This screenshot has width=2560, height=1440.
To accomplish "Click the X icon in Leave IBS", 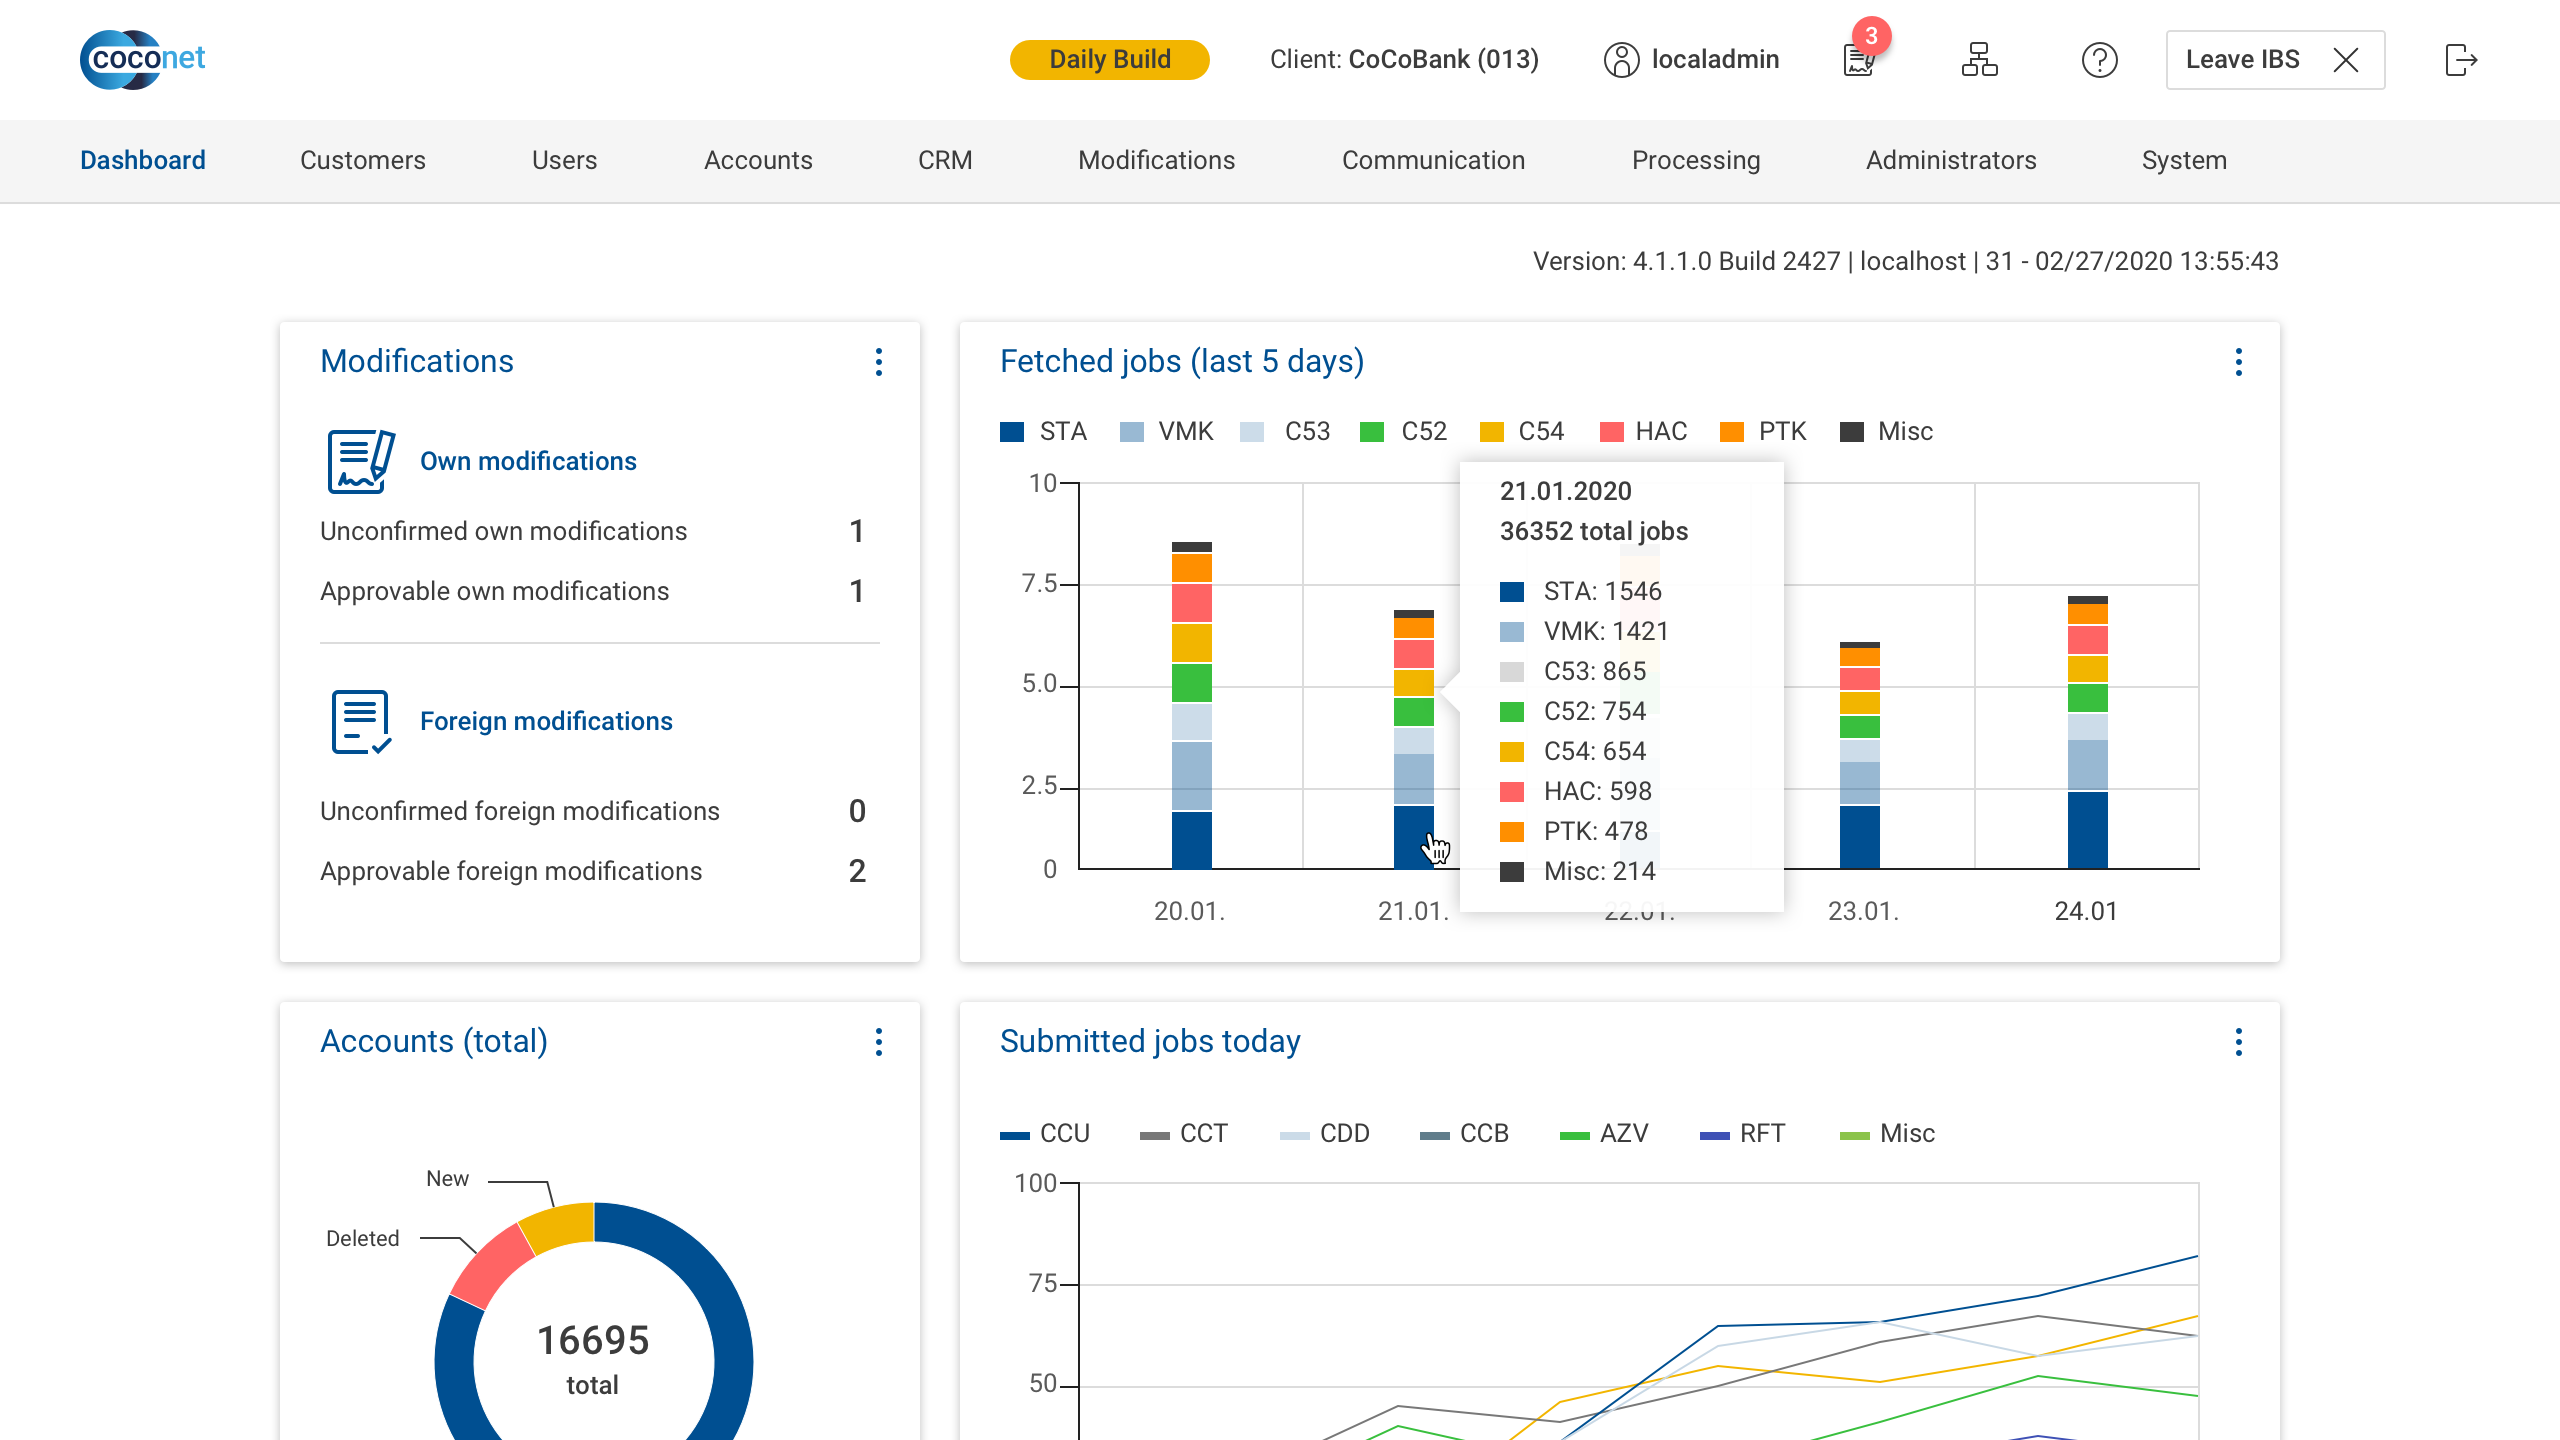I will [2345, 60].
